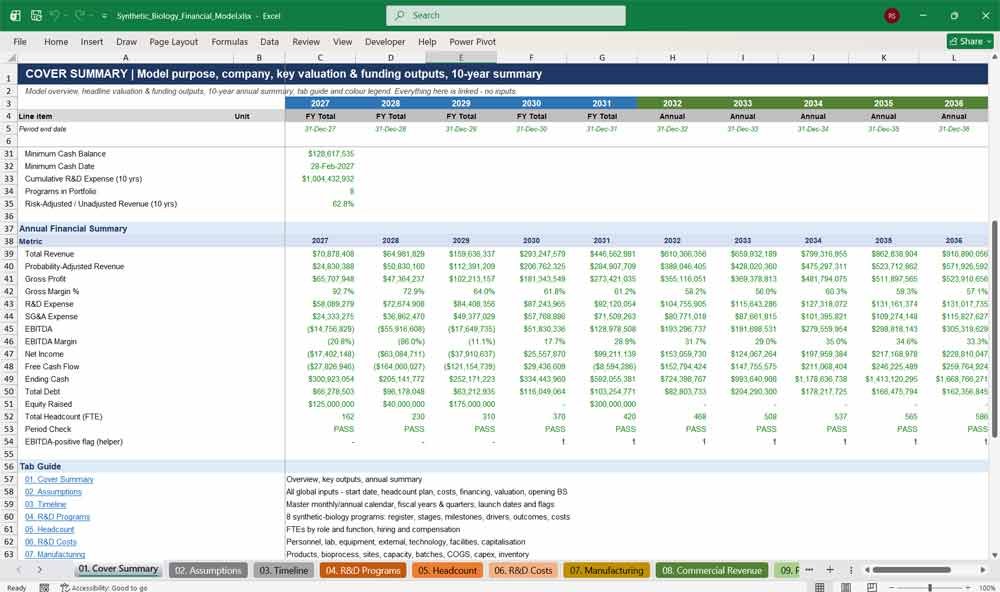The height and width of the screenshot is (592, 1000).
Task: Follow the 05. Headcount hyperlink
Action: (x=49, y=529)
